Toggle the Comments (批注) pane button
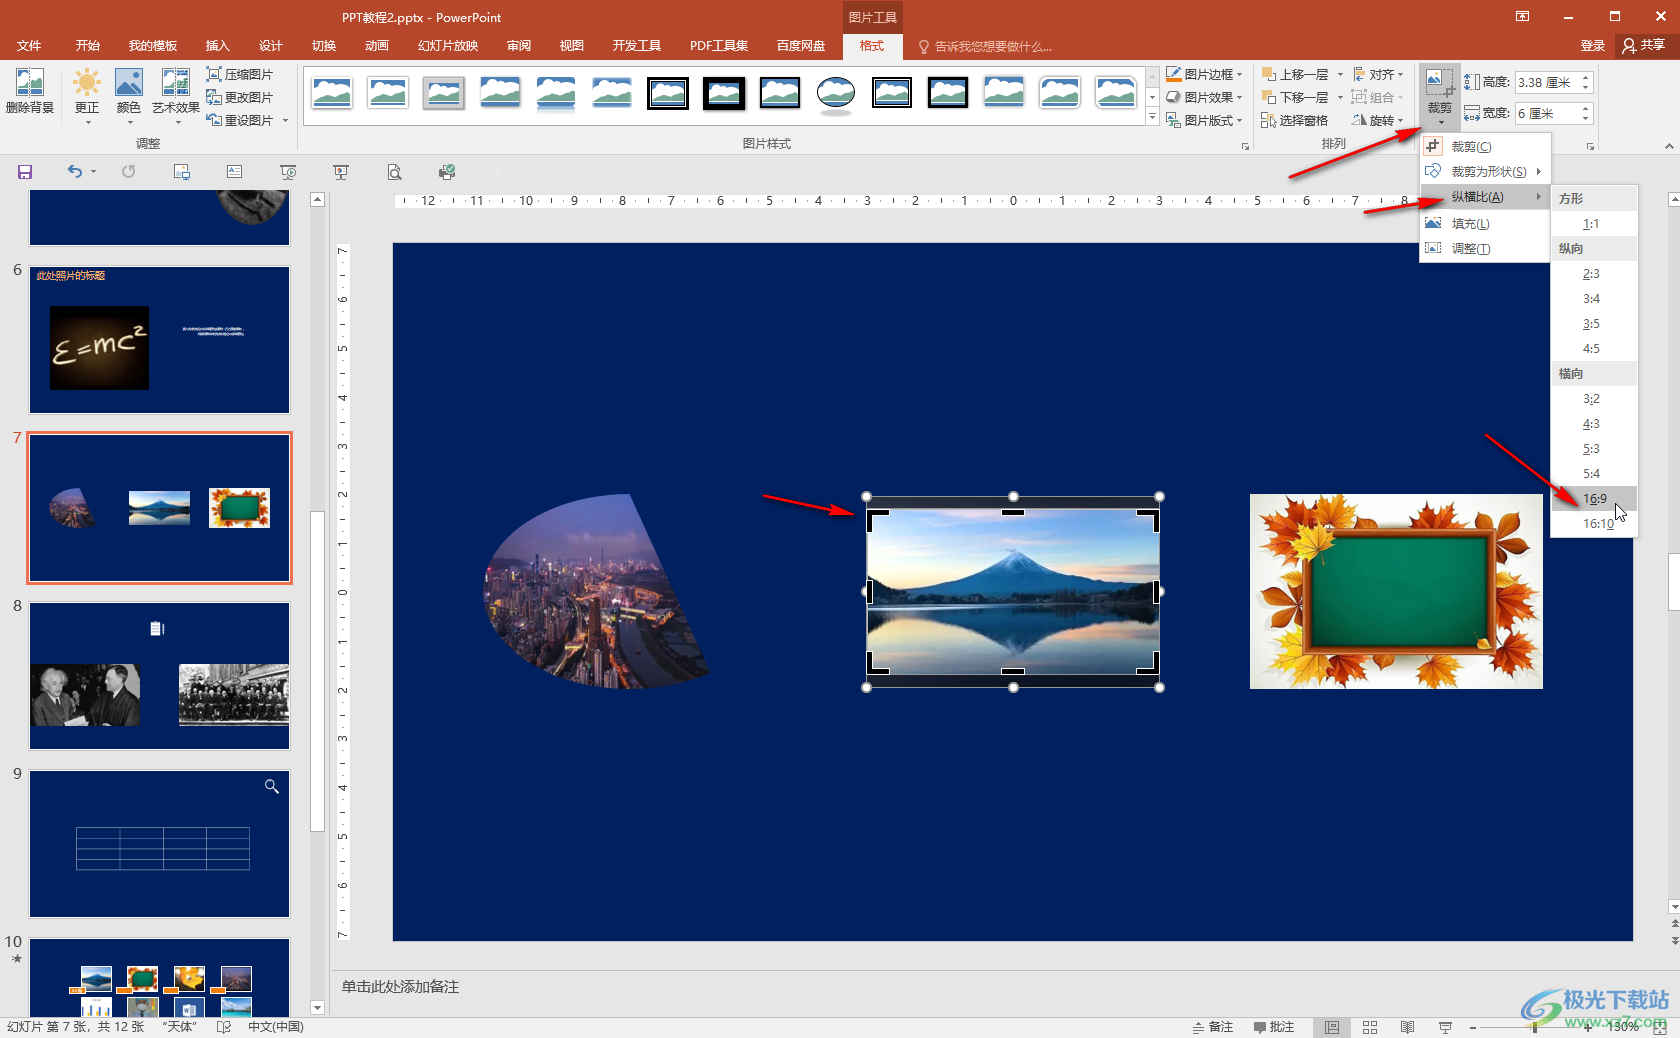The image size is (1680, 1038). click(x=1274, y=1027)
